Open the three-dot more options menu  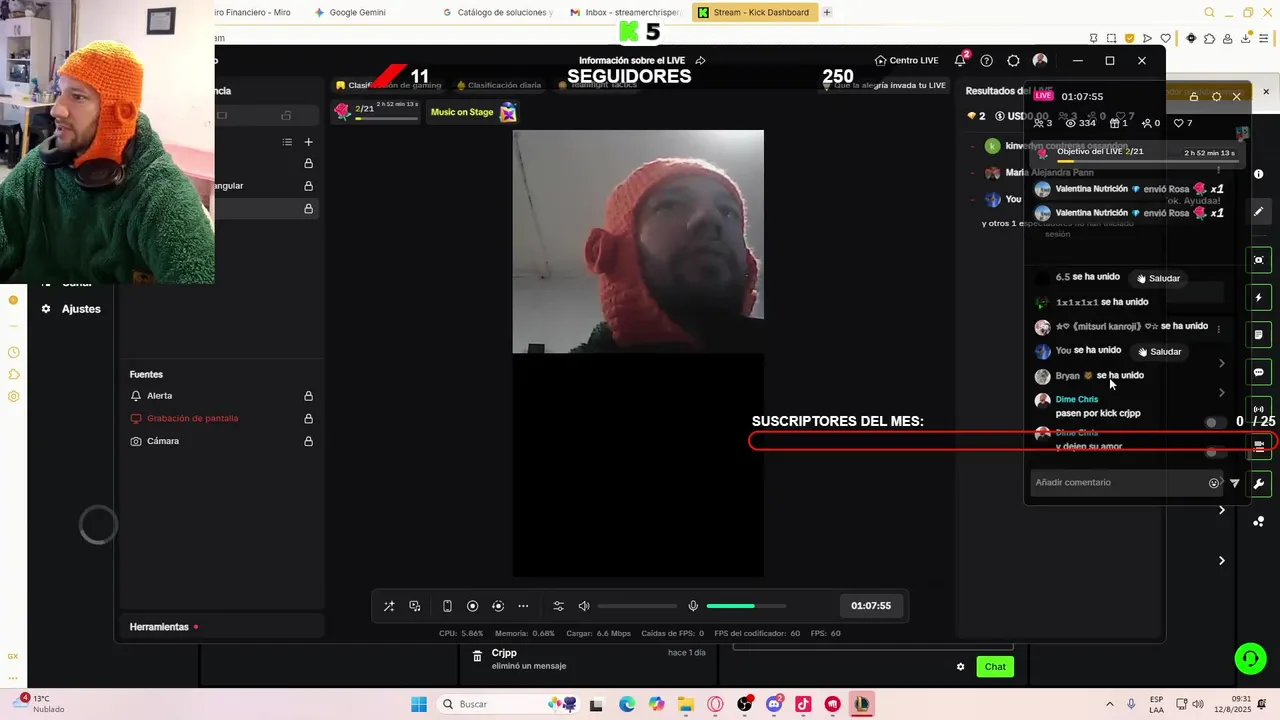coord(523,606)
